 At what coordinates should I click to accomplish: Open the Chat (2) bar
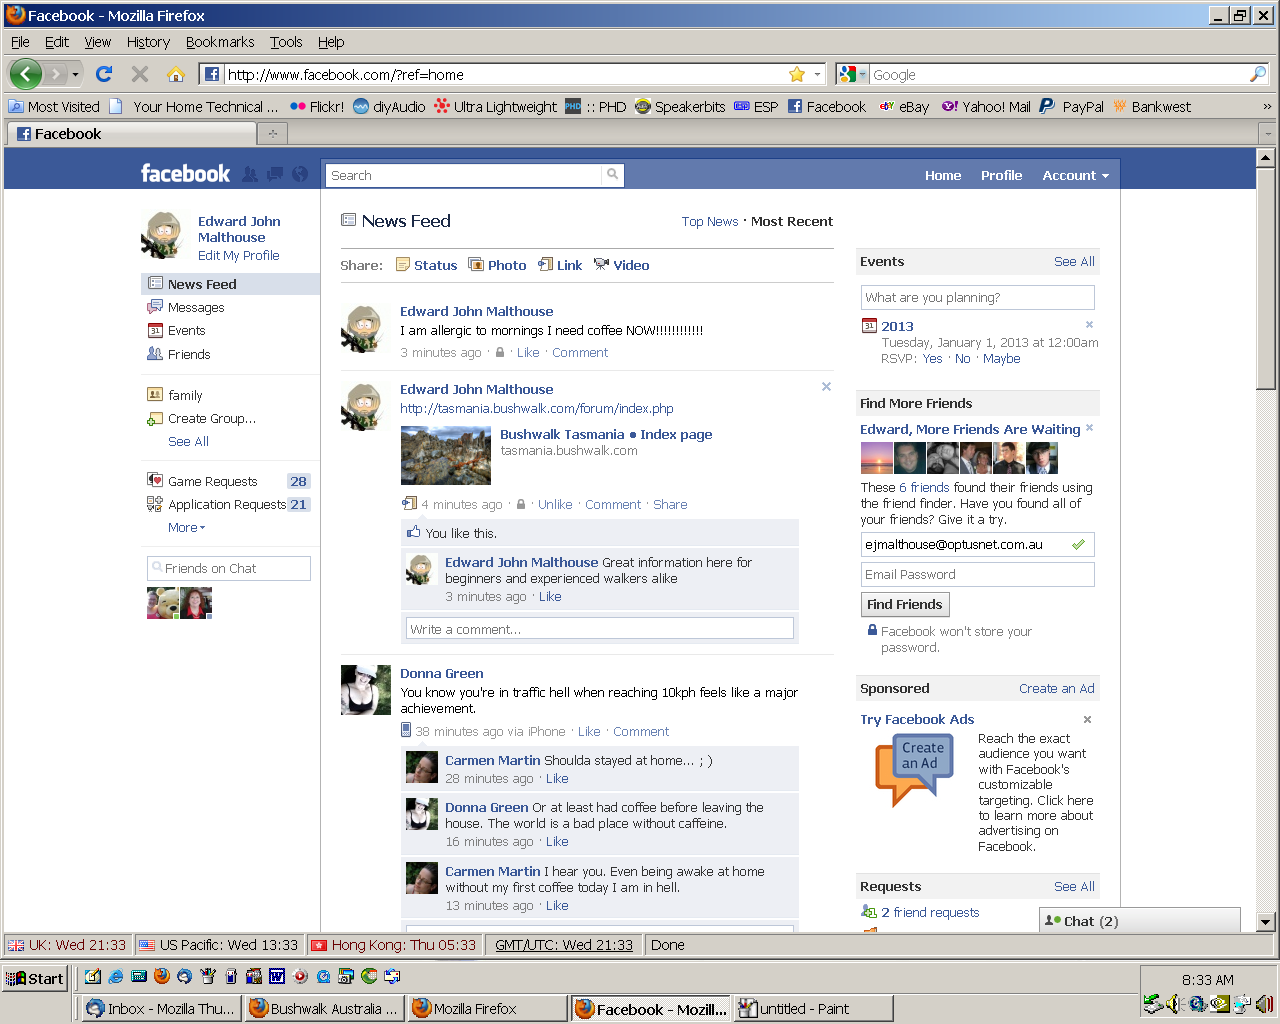(1140, 921)
